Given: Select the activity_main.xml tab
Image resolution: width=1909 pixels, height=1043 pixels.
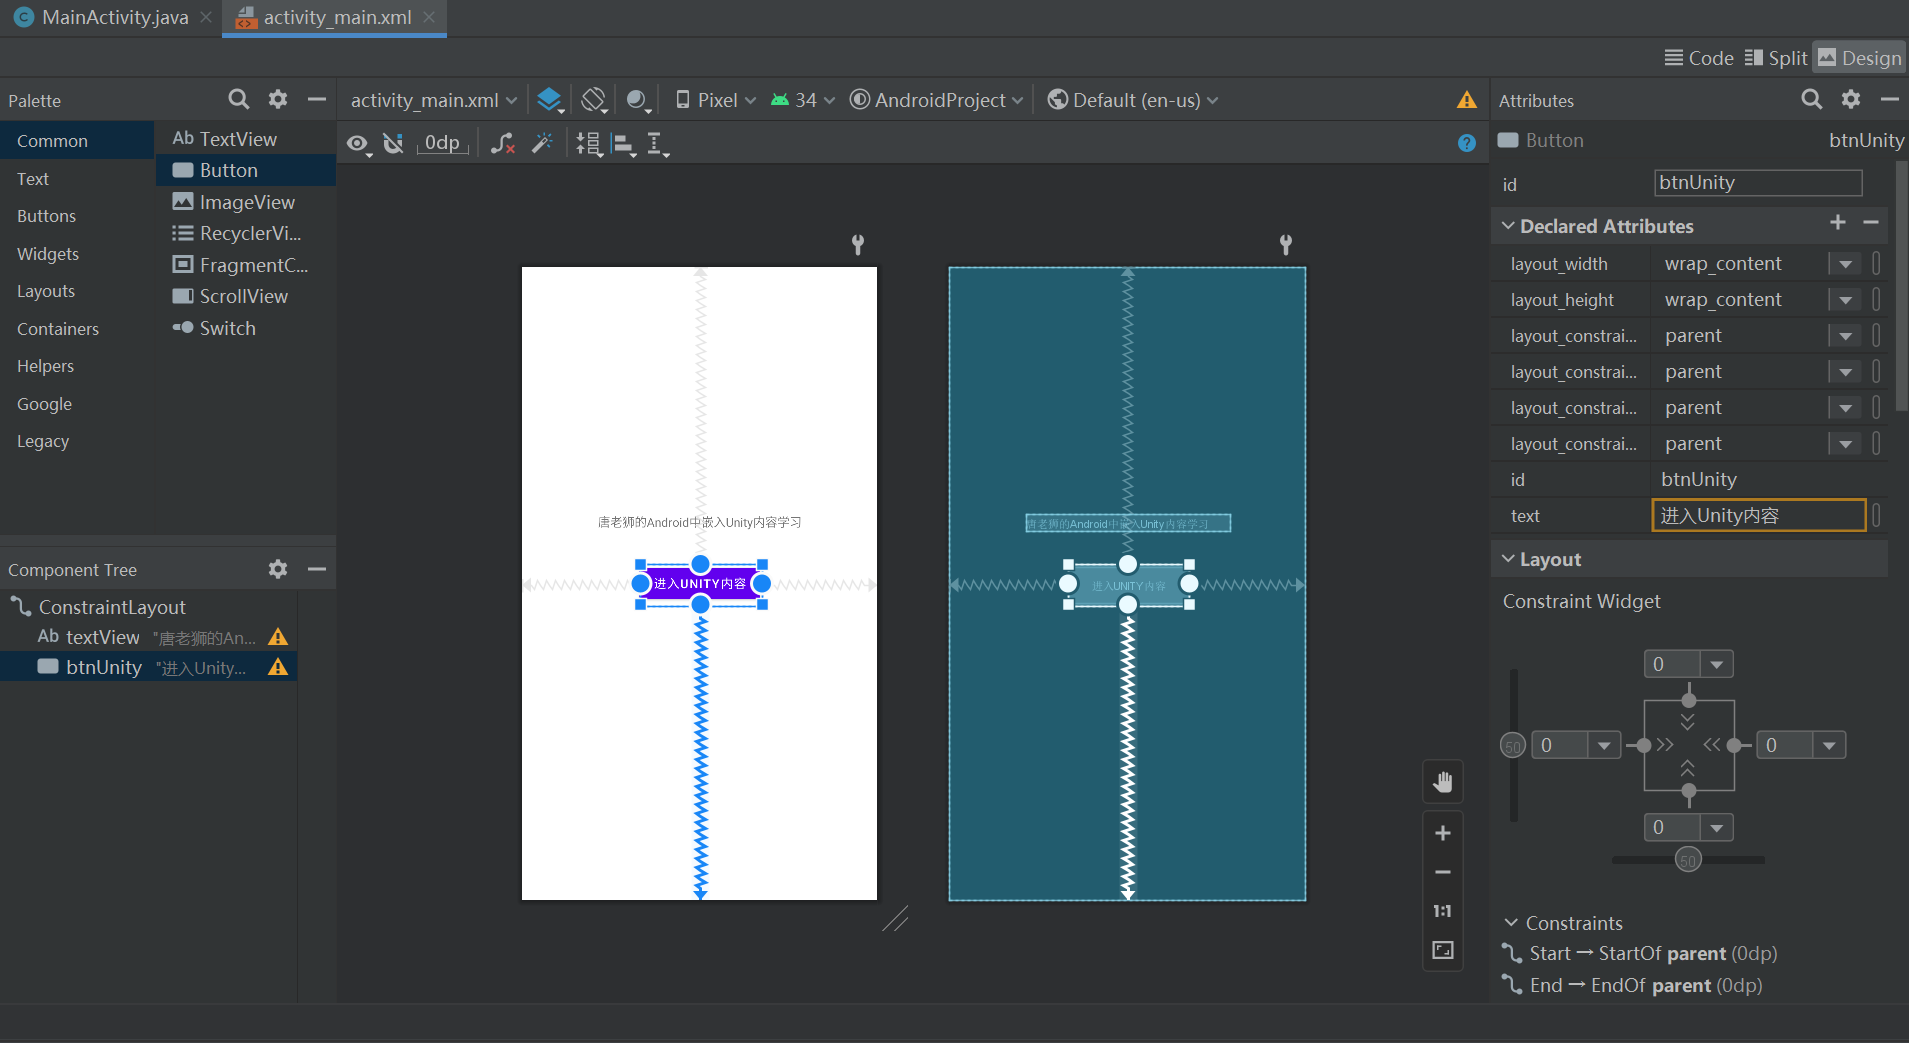Looking at the screenshot, I should pyautogui.click(x=334, y=17).
